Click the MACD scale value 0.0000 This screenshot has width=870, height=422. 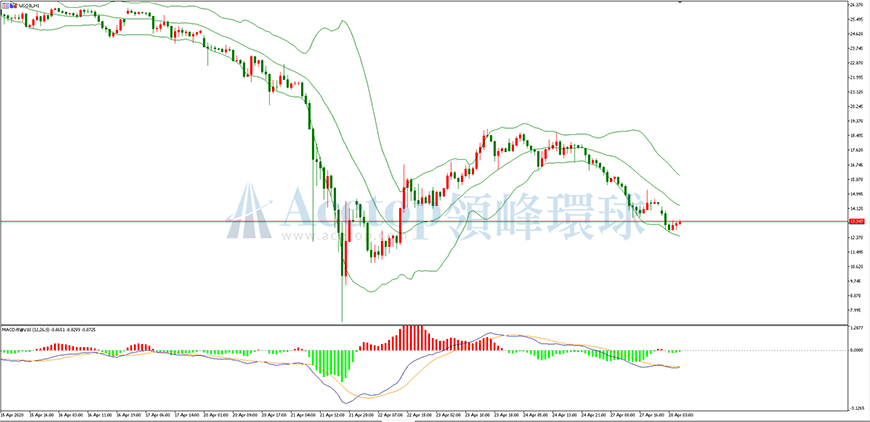(x=855, y=350)
